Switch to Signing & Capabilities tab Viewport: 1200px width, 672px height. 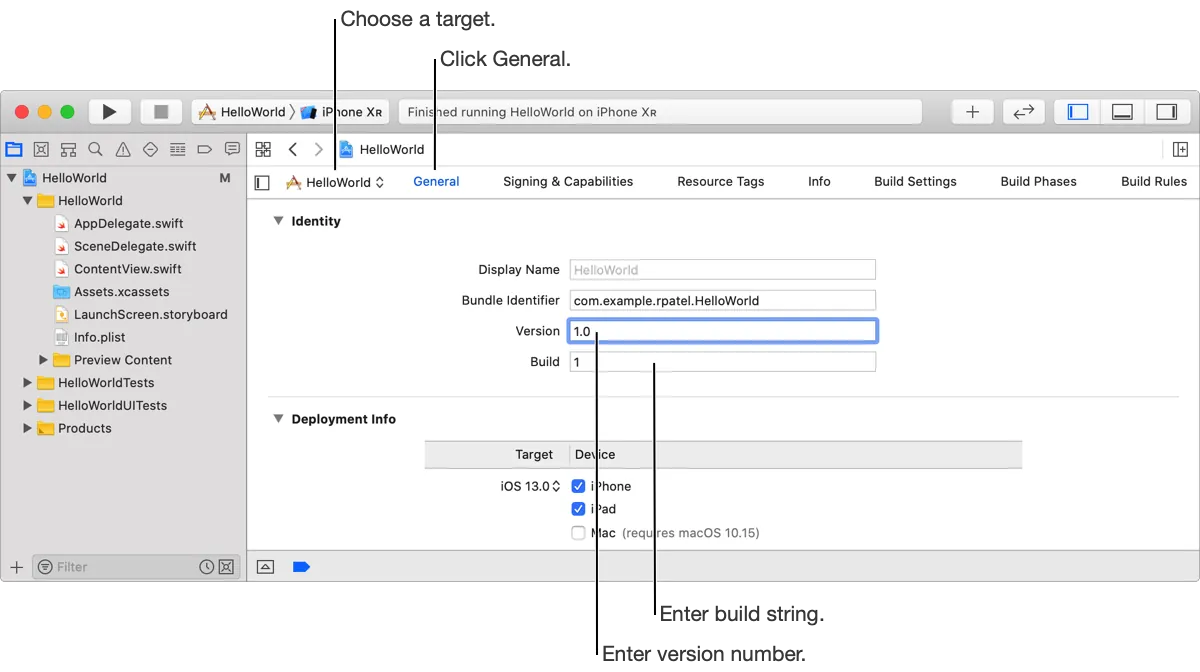pyautogui.click(x=568, y=181)
